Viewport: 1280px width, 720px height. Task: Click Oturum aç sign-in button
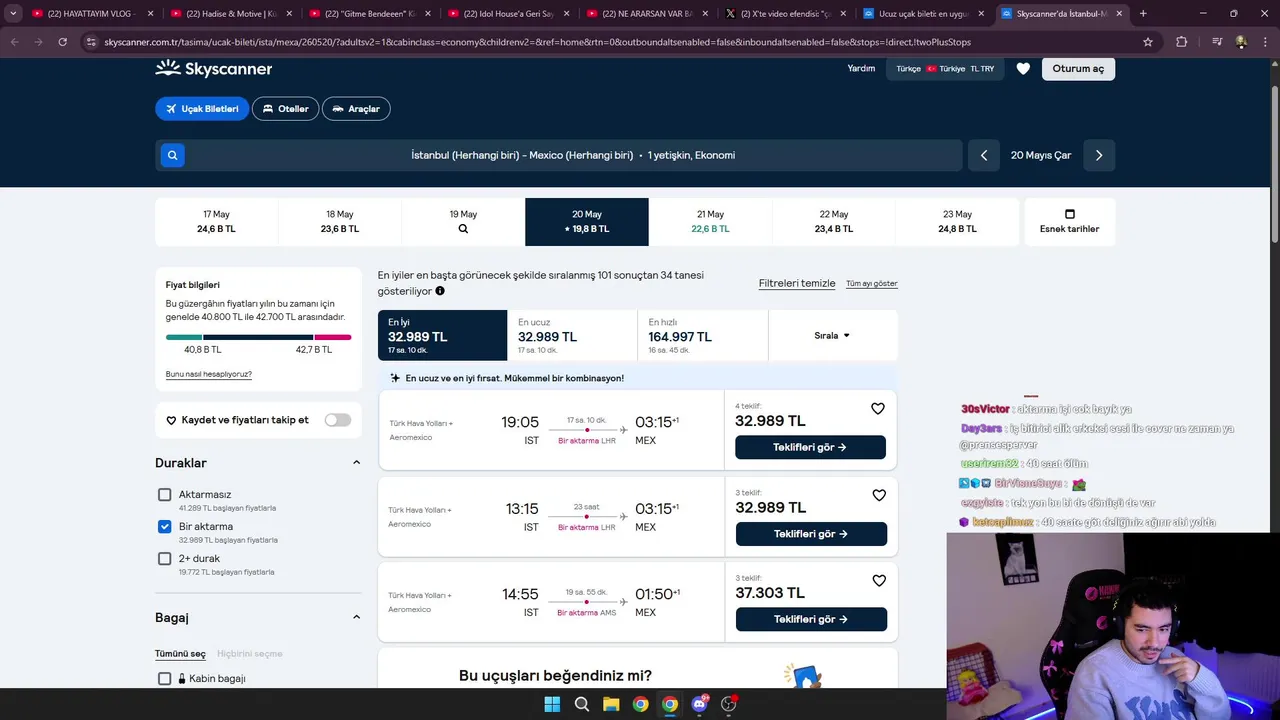click(x=1078, y=69)
